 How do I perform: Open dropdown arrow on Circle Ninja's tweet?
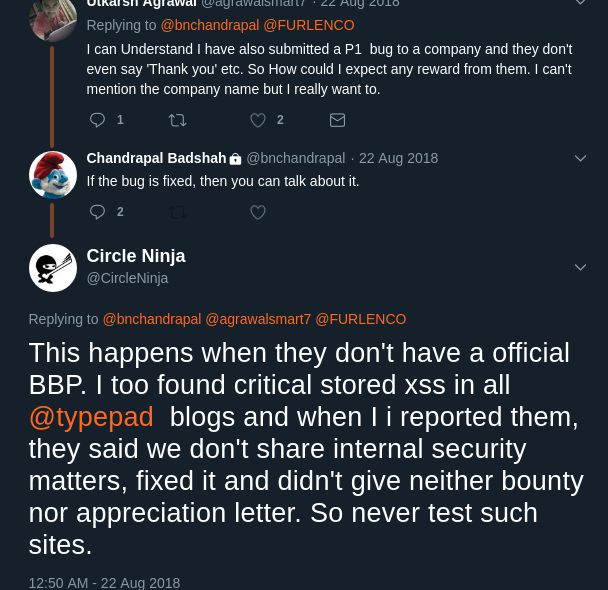coord(580,266)
